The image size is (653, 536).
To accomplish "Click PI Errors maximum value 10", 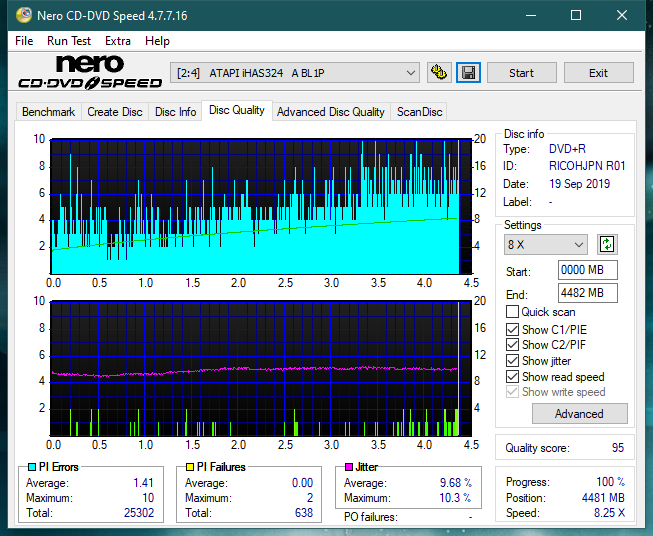I will pyautogui.click(x=148, y=498).
